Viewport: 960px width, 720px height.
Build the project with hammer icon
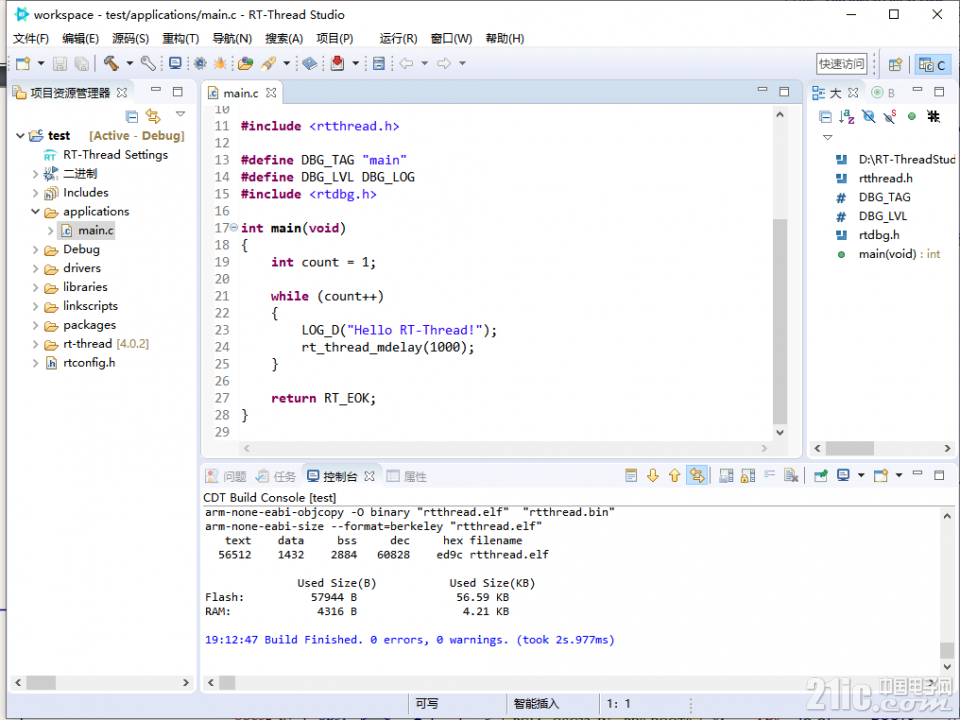tap(111, 63)
